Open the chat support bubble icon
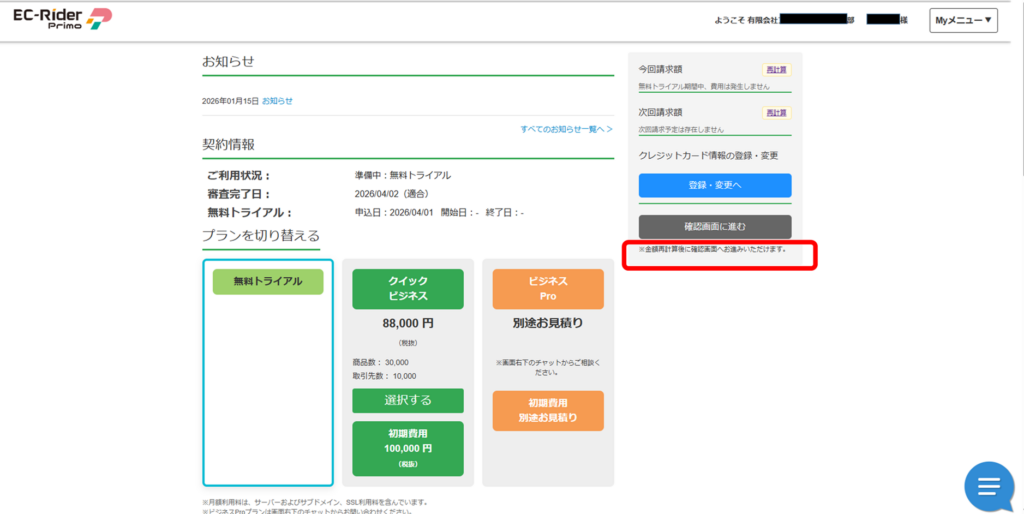 click(988, 487)
